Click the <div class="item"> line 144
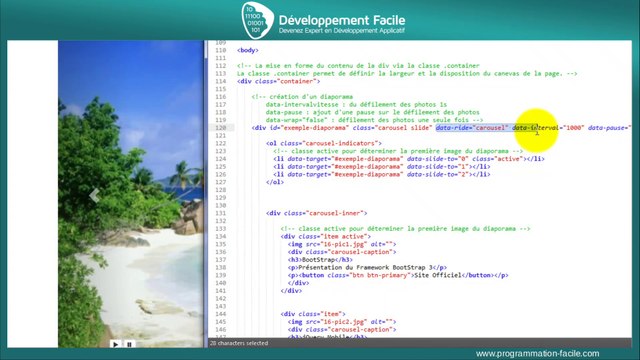640x360 pixels. [x=313, y=314]
